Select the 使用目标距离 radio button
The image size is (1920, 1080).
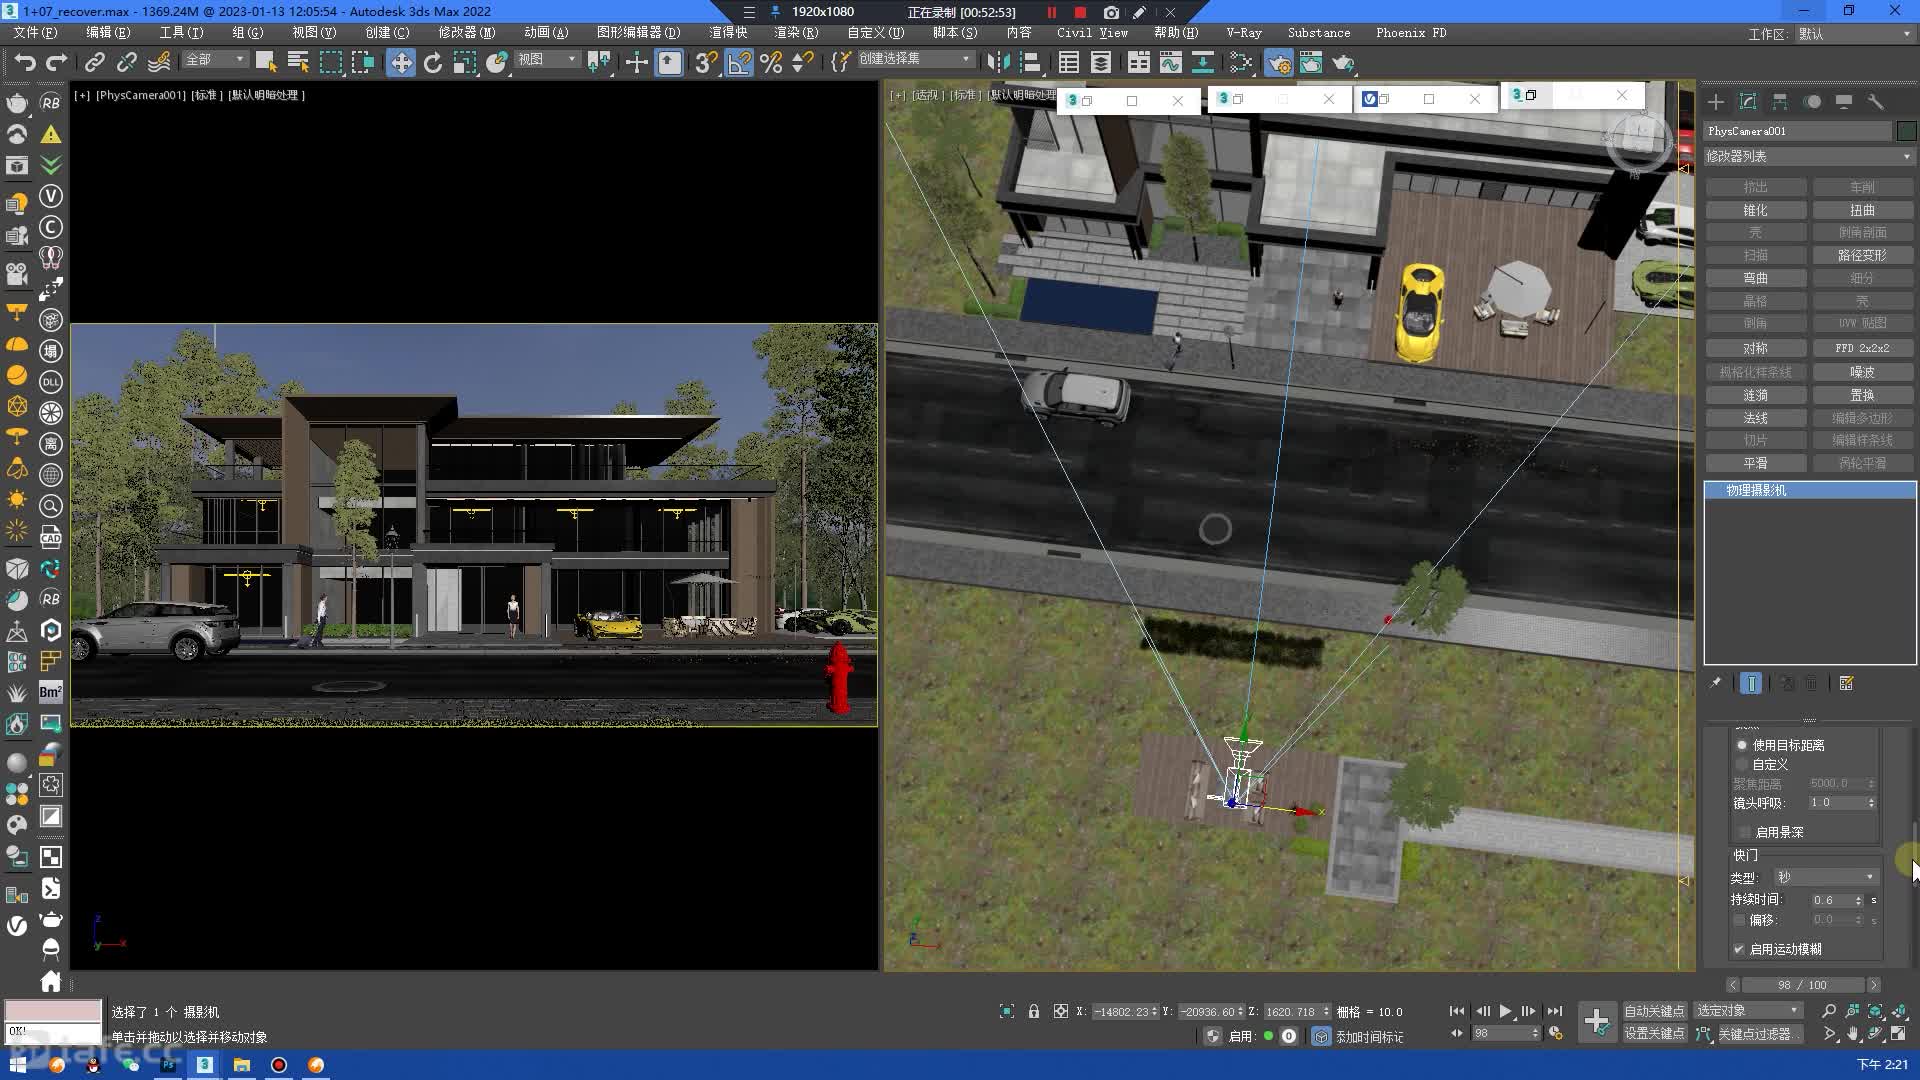[x=1742, y=745]
